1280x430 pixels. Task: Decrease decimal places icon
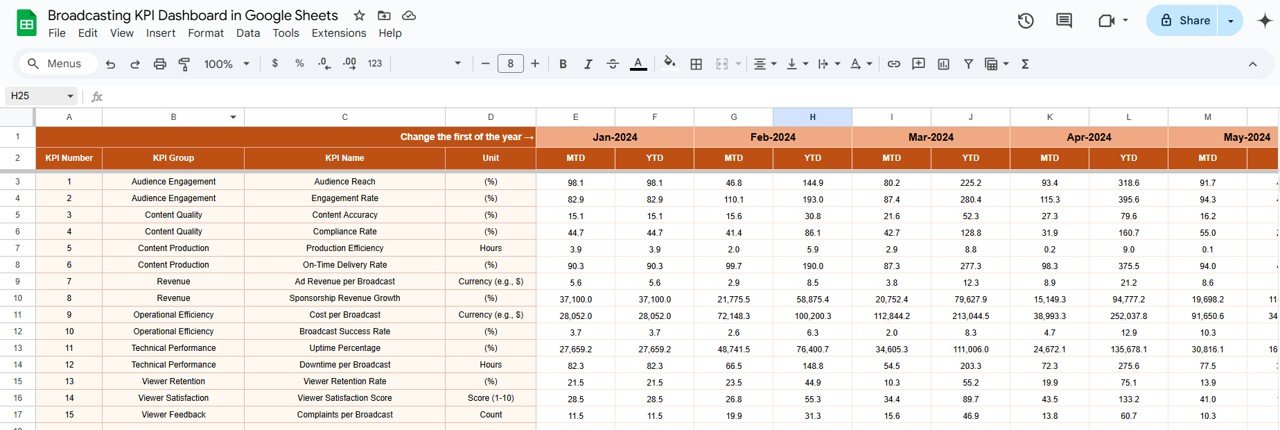point(324,64)
